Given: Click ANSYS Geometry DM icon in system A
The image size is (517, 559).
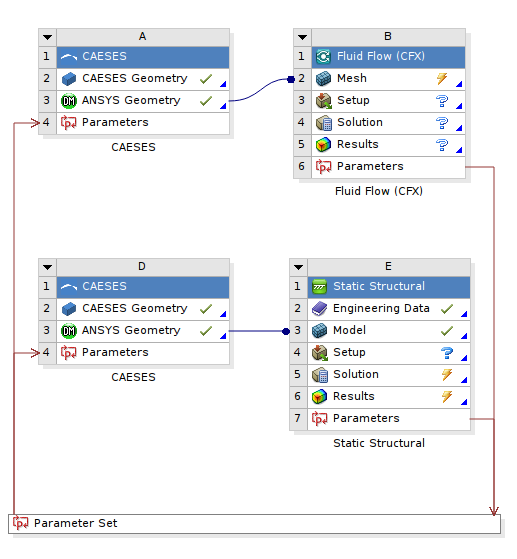Looking at the screenshot, I should tap(69, 101).
